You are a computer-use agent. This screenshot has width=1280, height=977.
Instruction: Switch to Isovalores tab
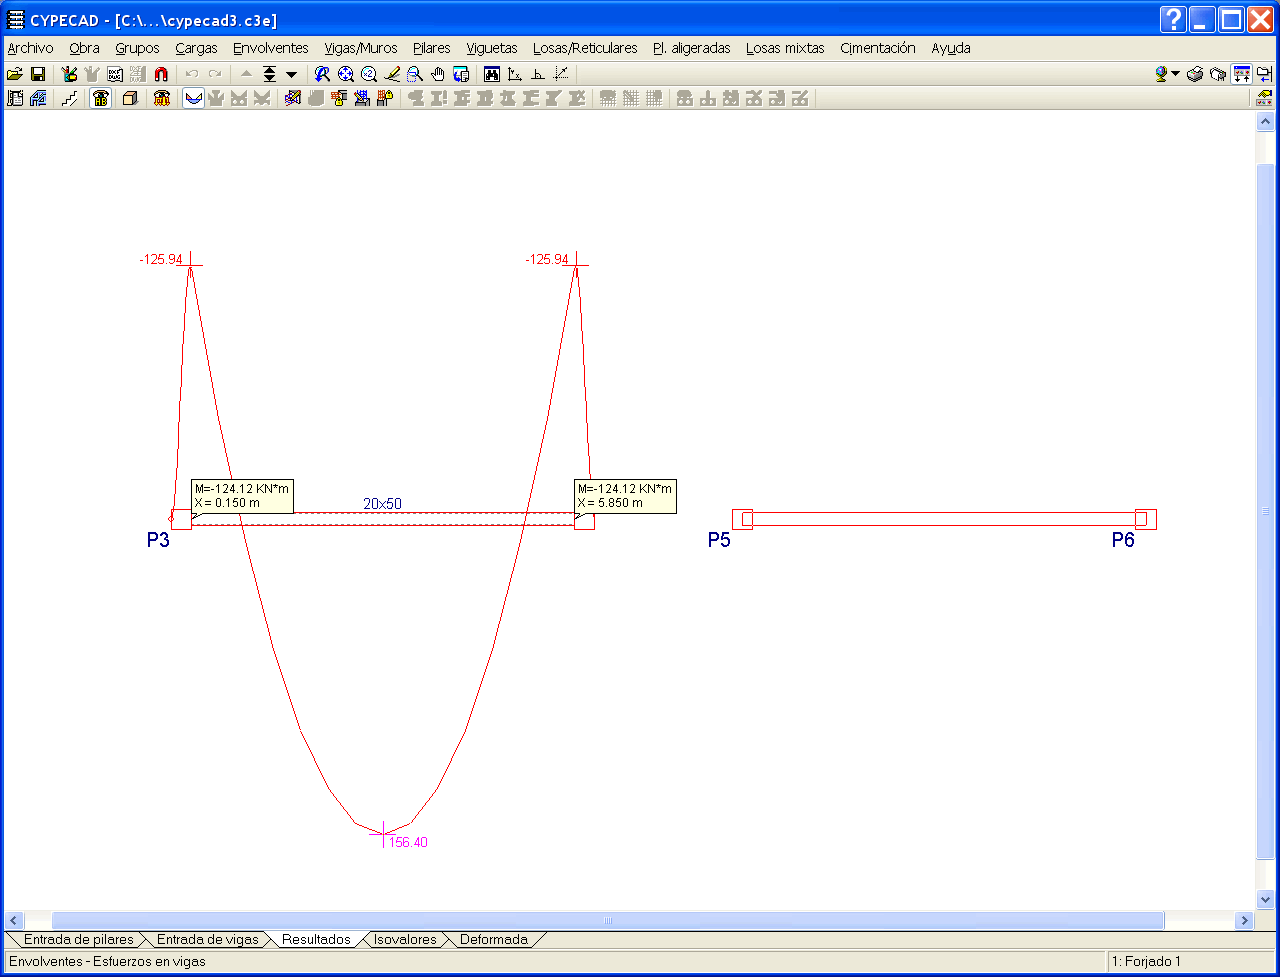point(405,940)
